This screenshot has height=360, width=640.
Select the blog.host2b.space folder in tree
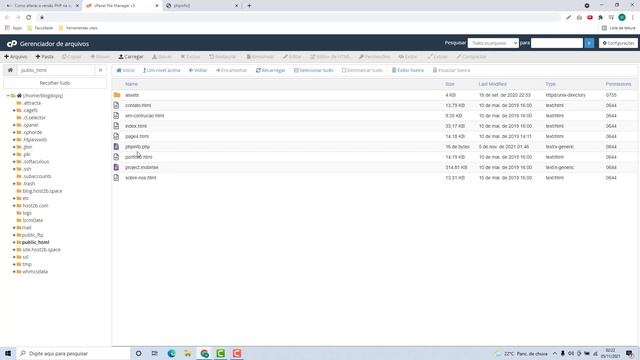pos(42,191)
